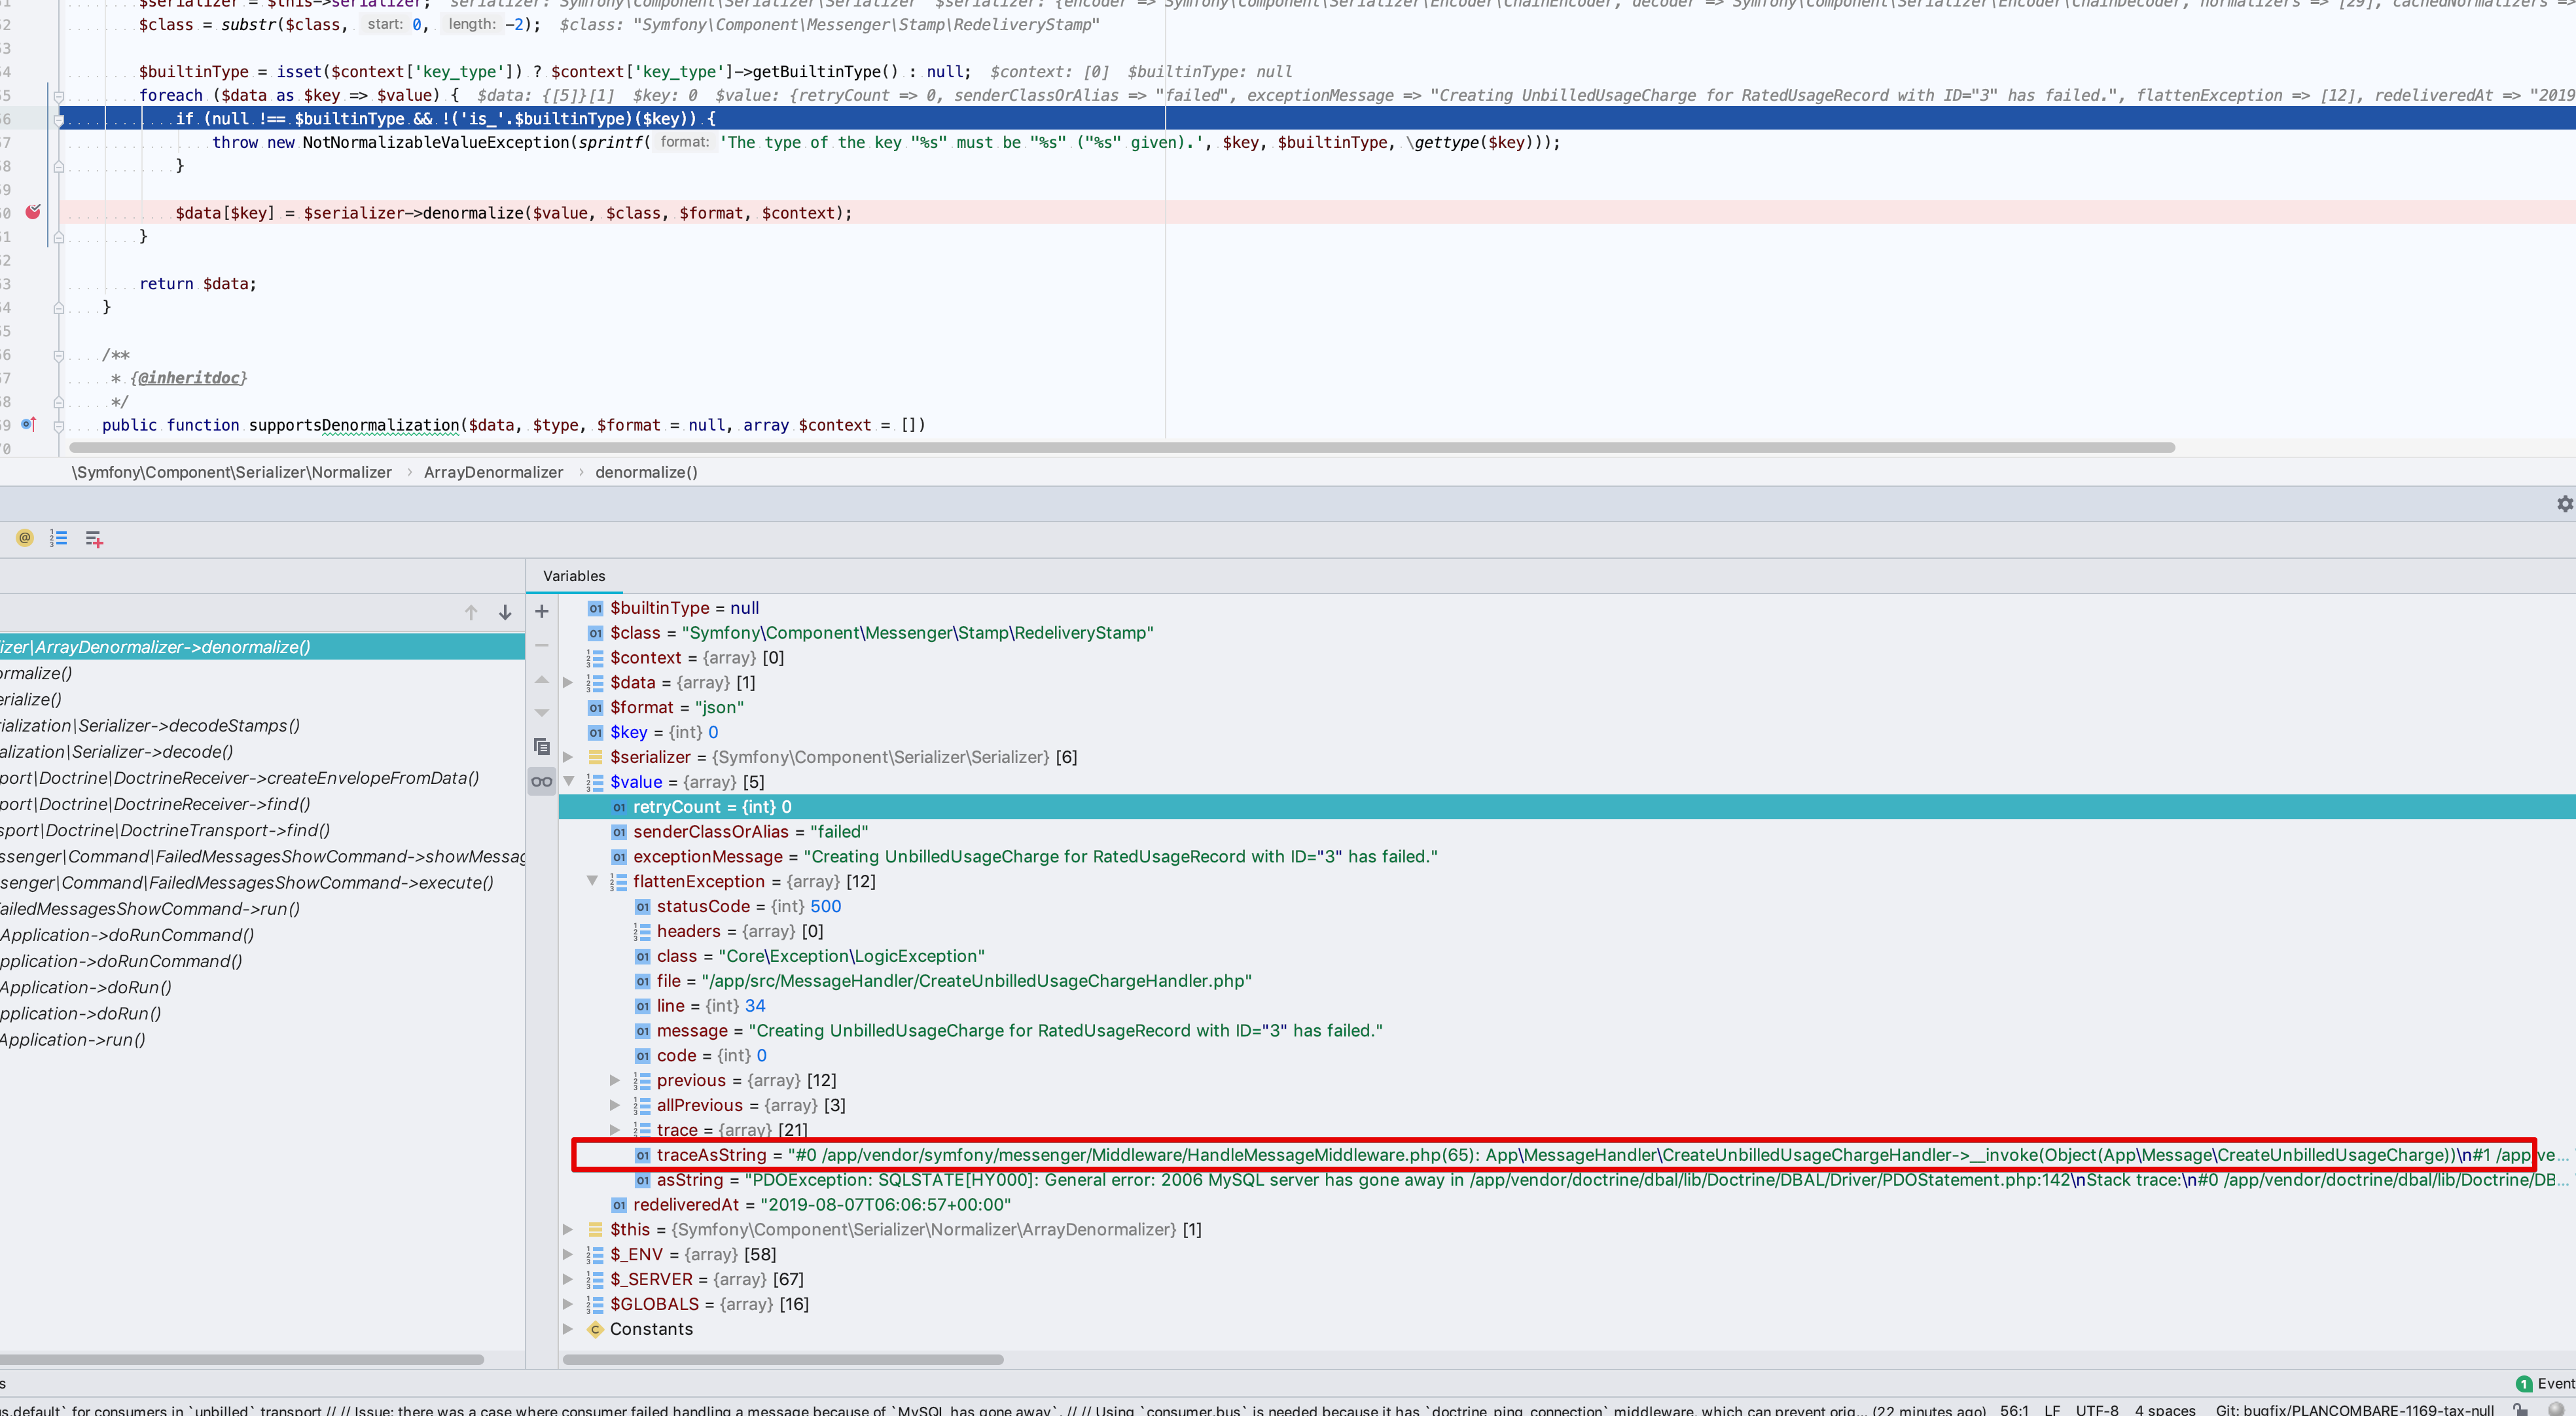Screen dimensions: 2576x1416
Task: Expand the Constants node
Action: [568, 1329]
